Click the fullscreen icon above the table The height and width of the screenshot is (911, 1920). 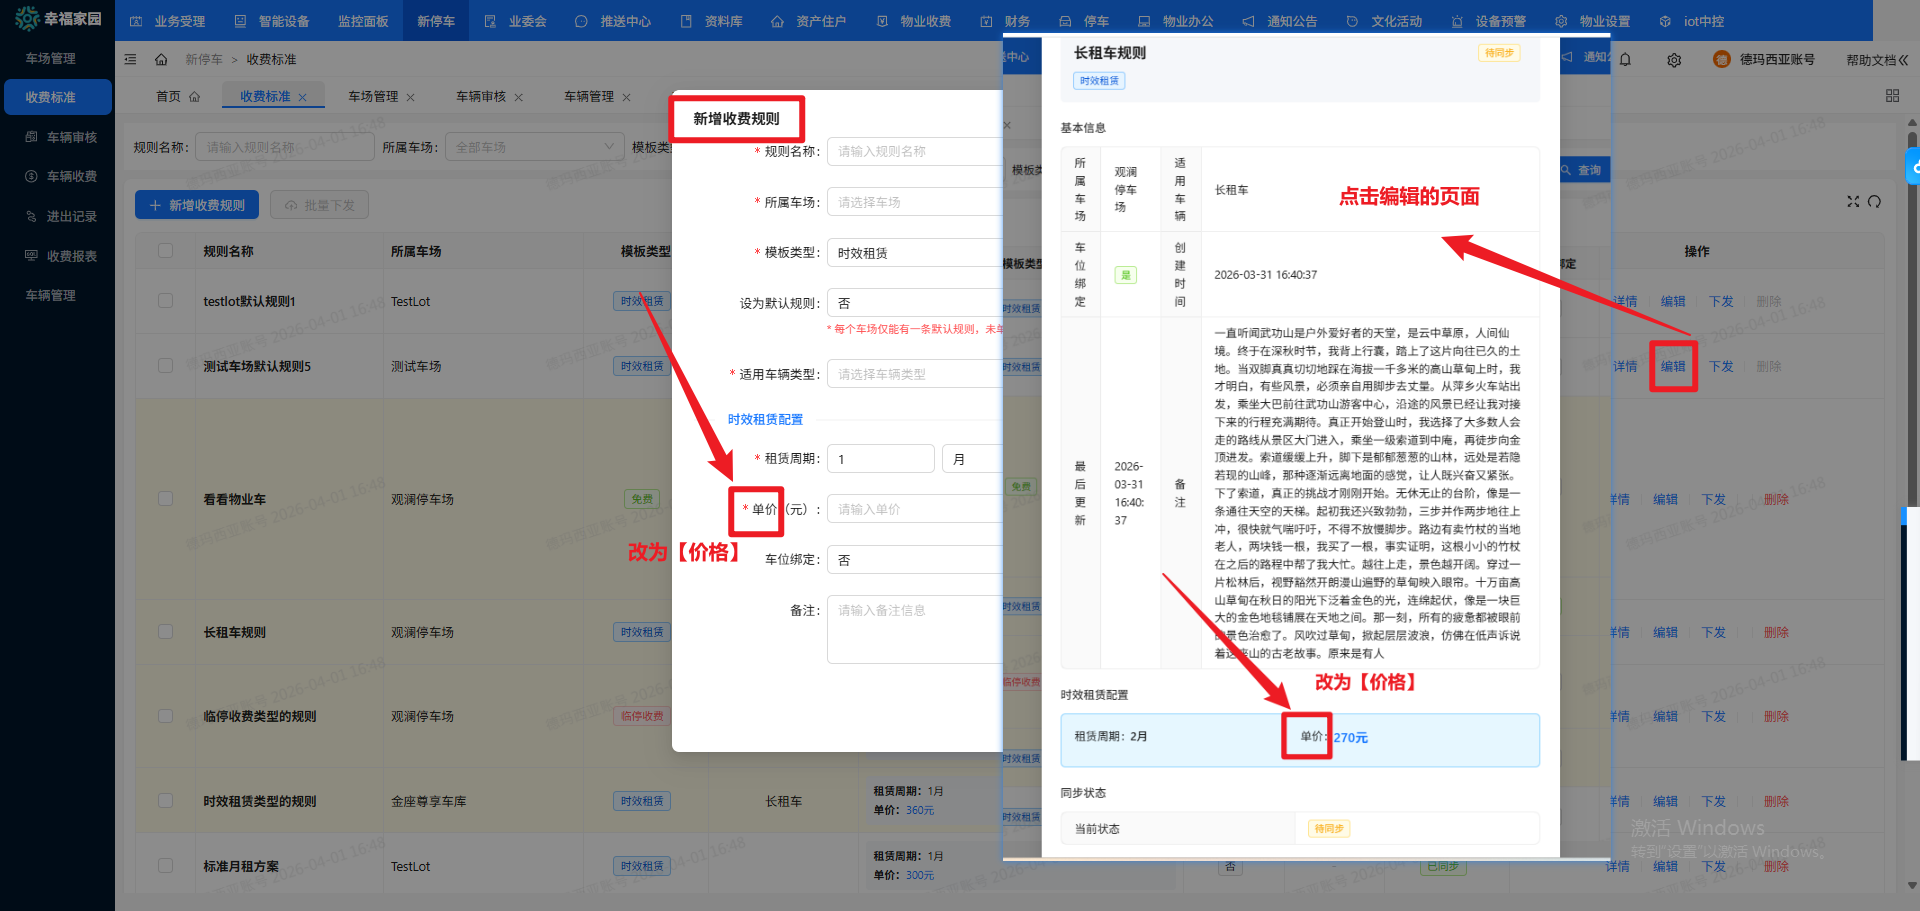1853,202
